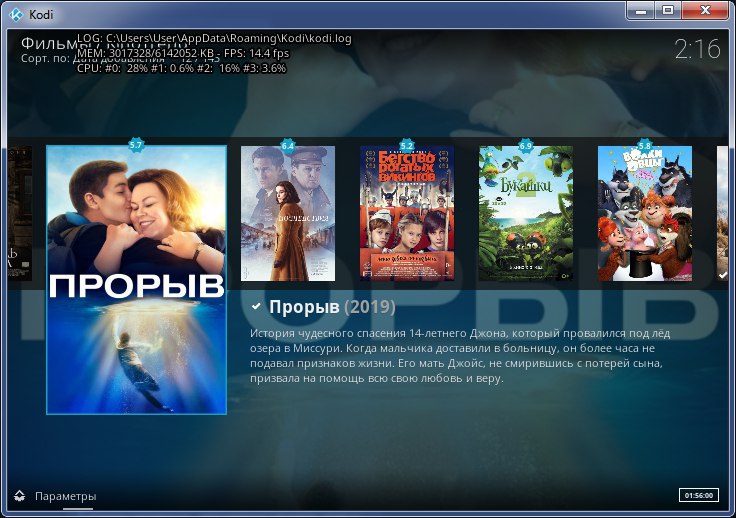Minimize the Kodi window
The height and width of the screenshot is (518, 736).
pyautogui.click(x=641, y=10)
